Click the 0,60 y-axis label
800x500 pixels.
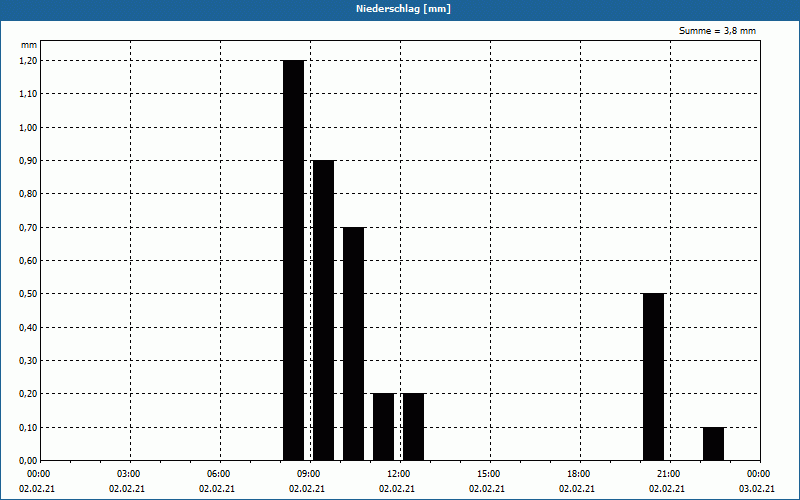28,261
